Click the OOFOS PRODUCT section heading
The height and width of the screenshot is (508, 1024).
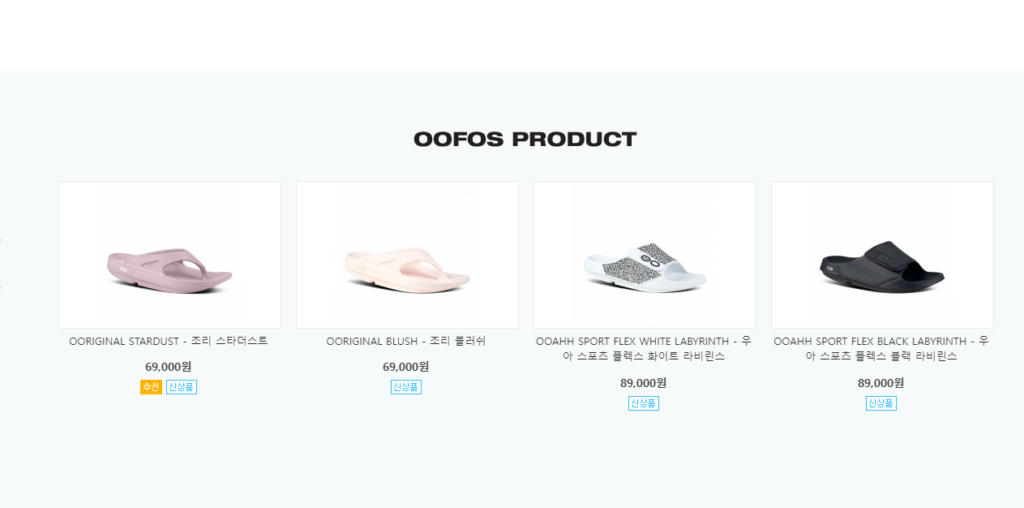pyautogui.click(x=525, y=140)
